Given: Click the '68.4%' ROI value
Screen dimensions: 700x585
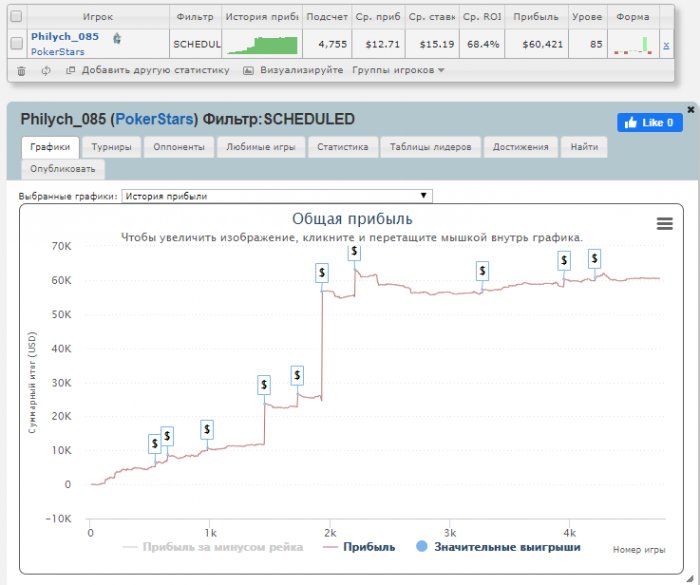Looking at the screenshot, I should click(483, 44).
